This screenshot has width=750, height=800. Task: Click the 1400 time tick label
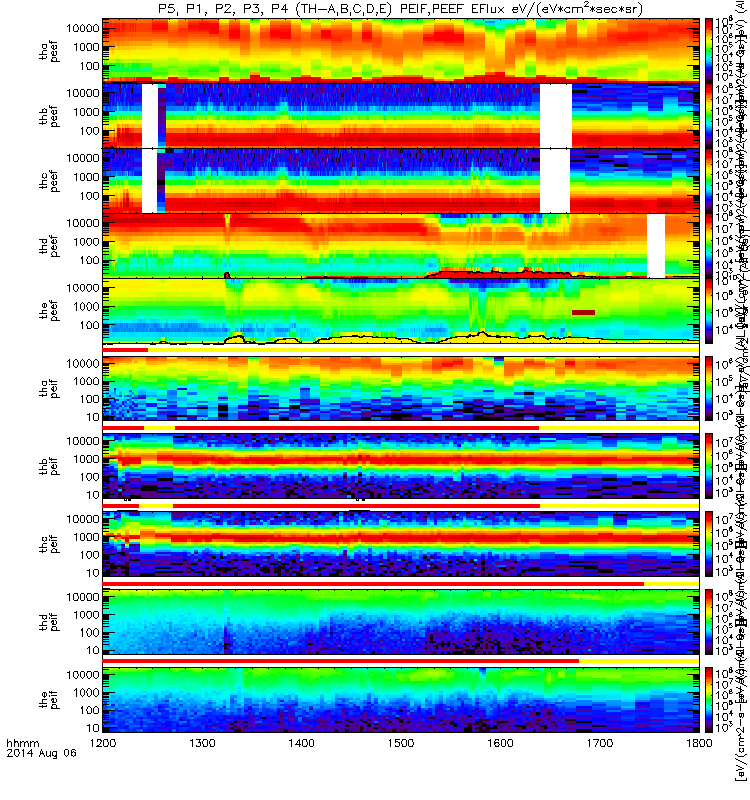click(302, 743)
